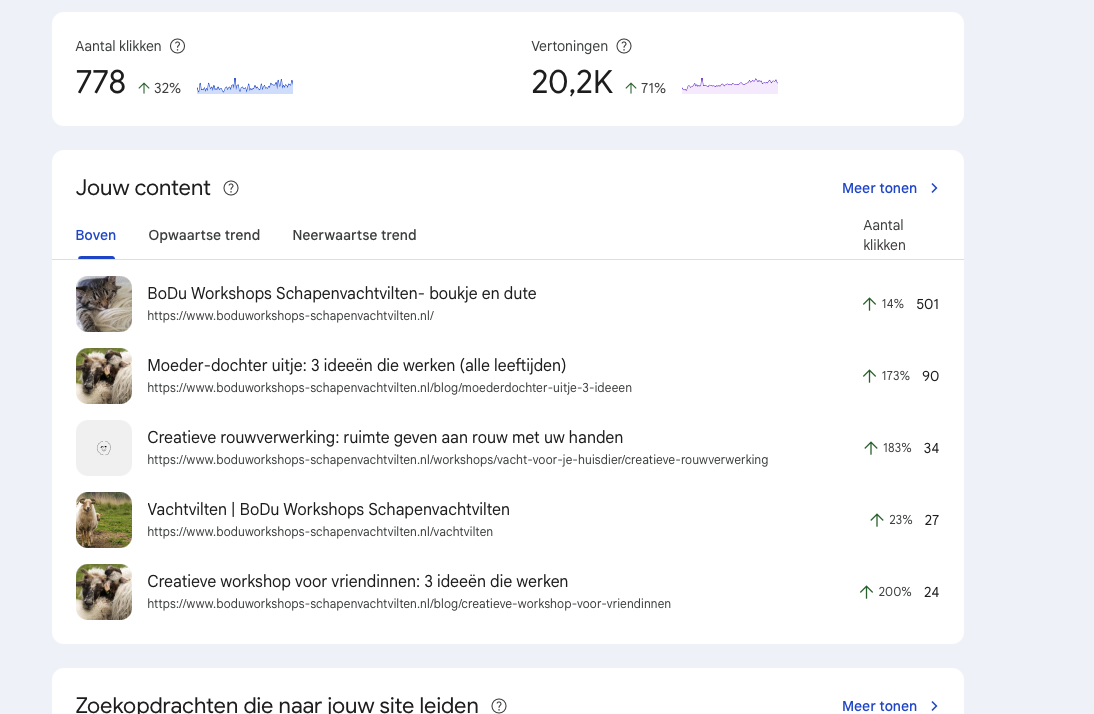
Task: Open Meer tonen link in Jouw content
Action: coord(879,188)
